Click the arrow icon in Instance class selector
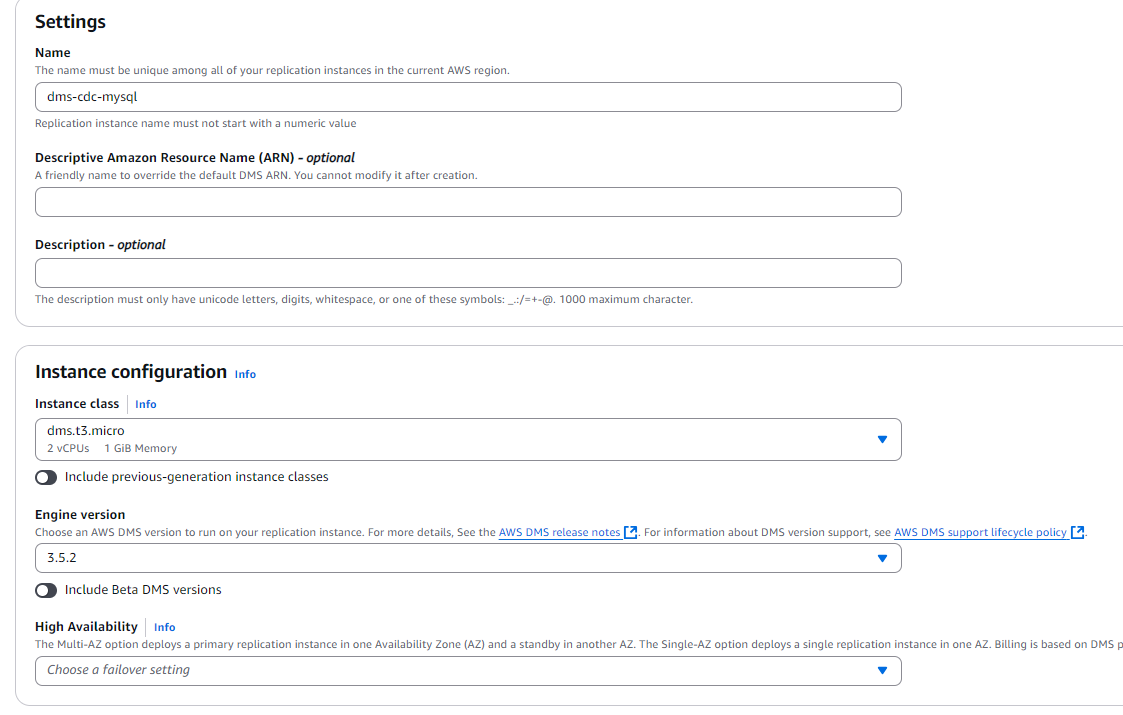Image resolution: width=1123 pixels, height=715 pixels. (882, 439)
